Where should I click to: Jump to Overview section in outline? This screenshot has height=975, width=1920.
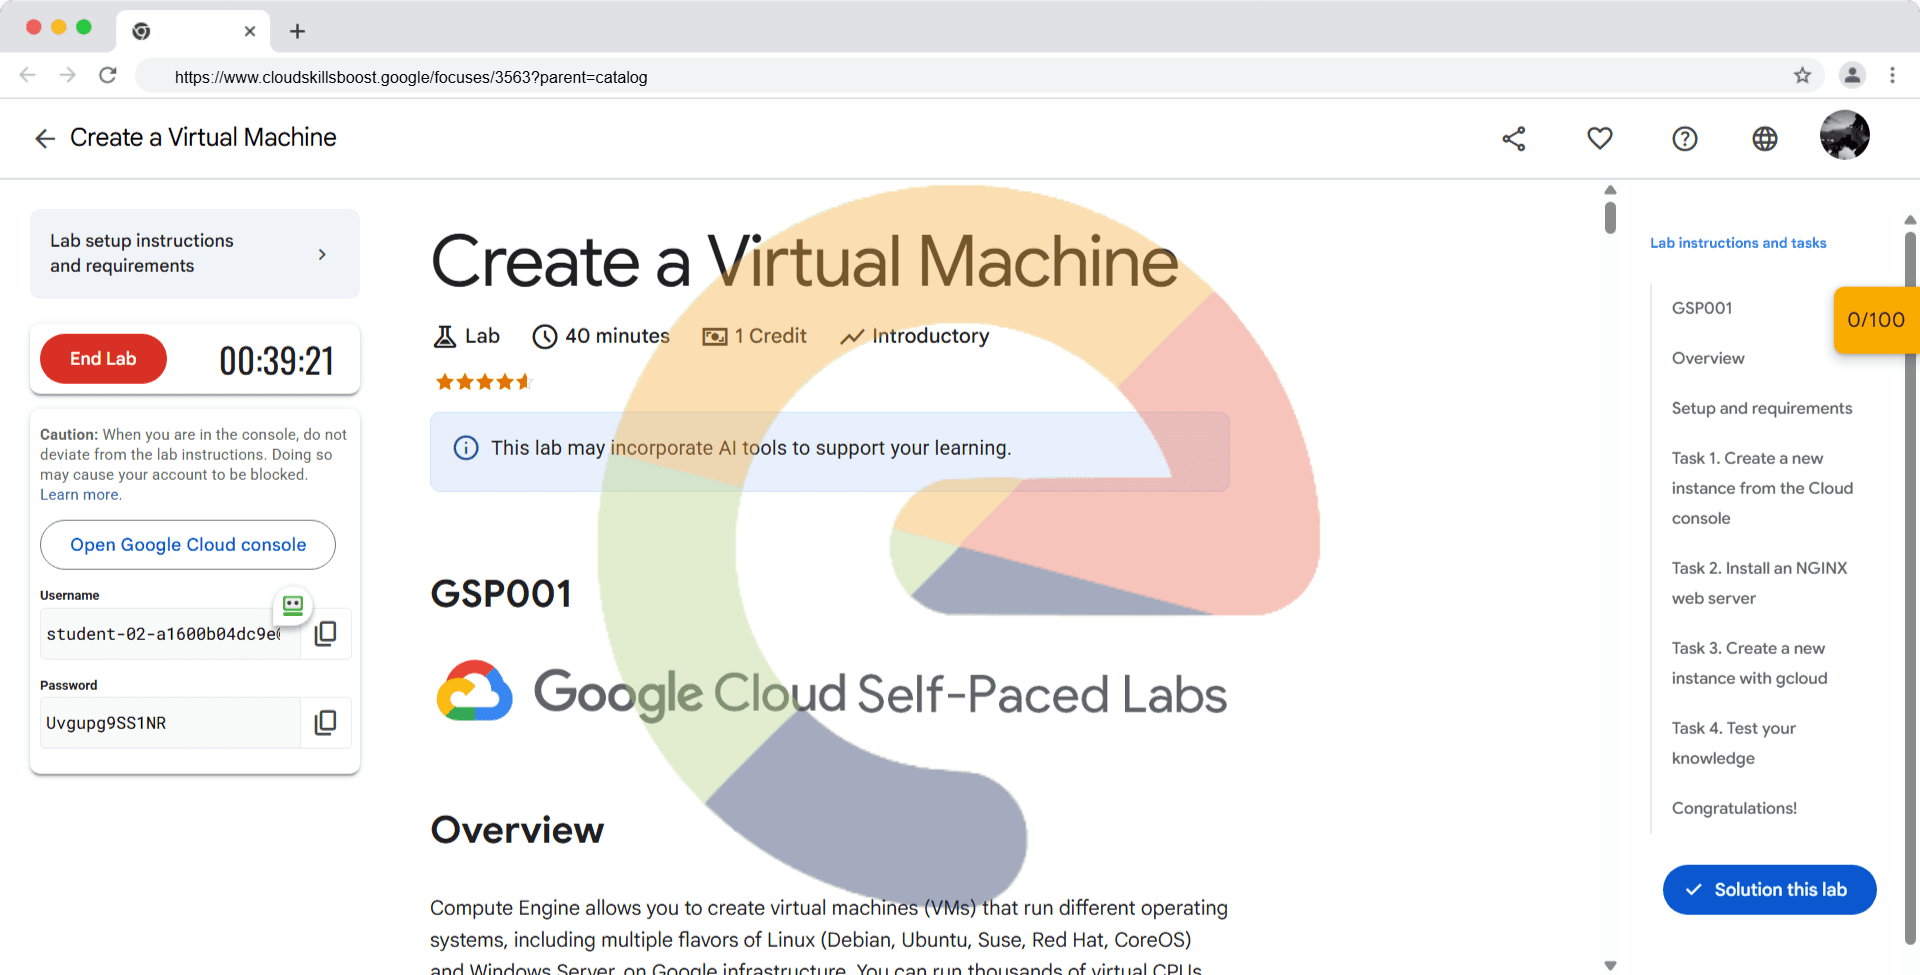[x=1707, y=358]
